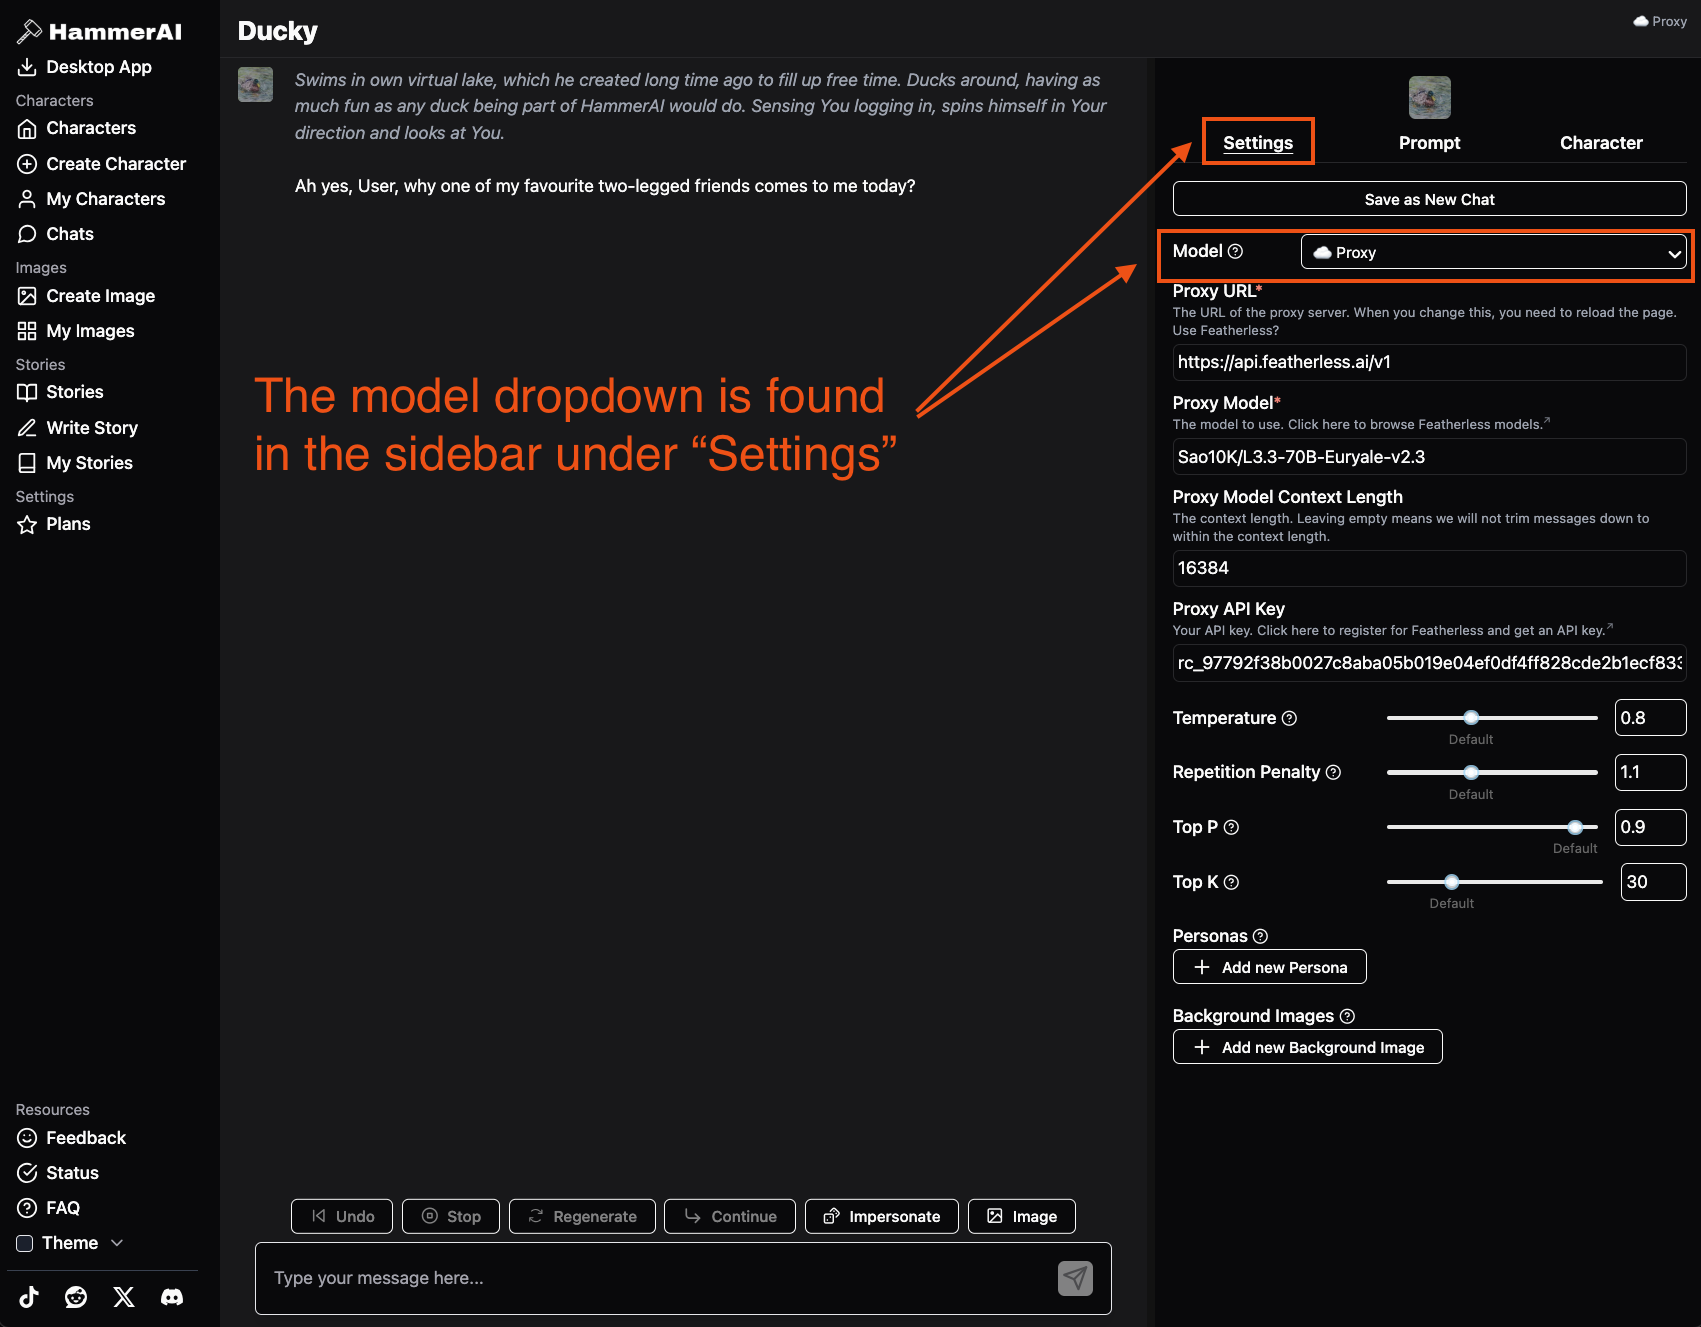This screenshot has width=1701, height=1327.
Task: Open My Stories in sidebar
Action: point(76,463)
